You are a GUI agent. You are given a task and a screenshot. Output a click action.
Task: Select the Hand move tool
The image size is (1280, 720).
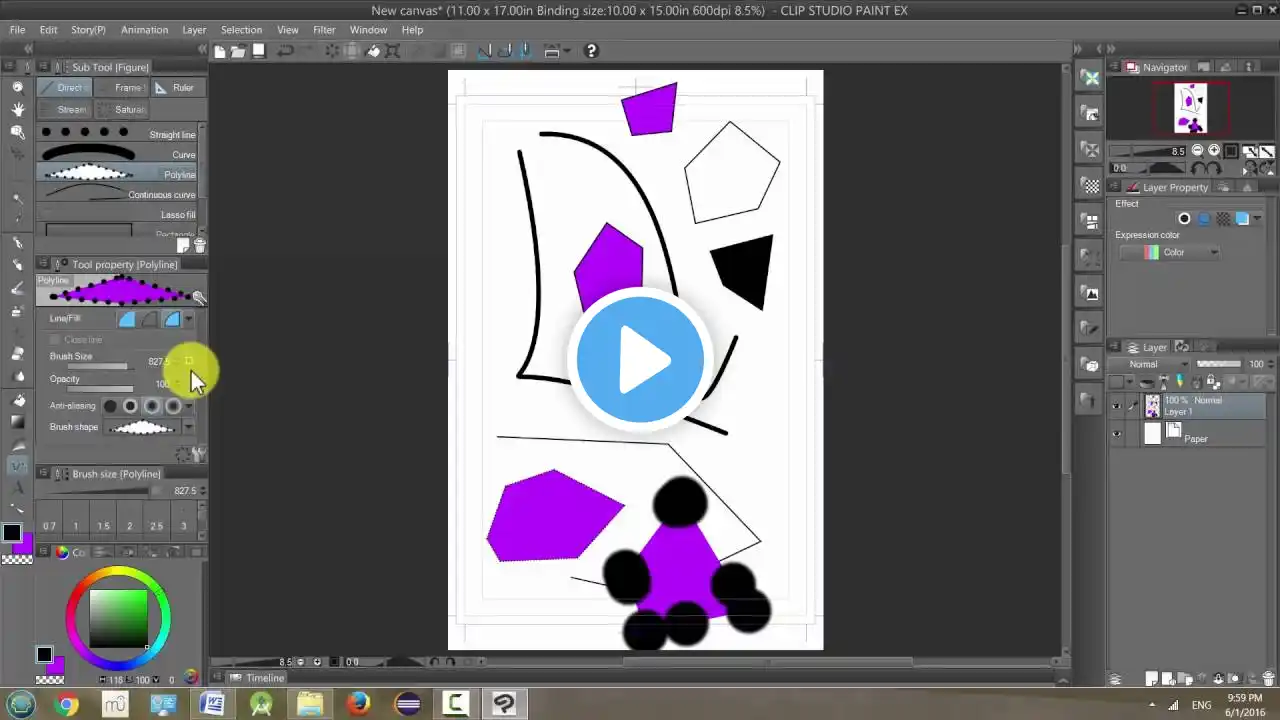point(17,109)
